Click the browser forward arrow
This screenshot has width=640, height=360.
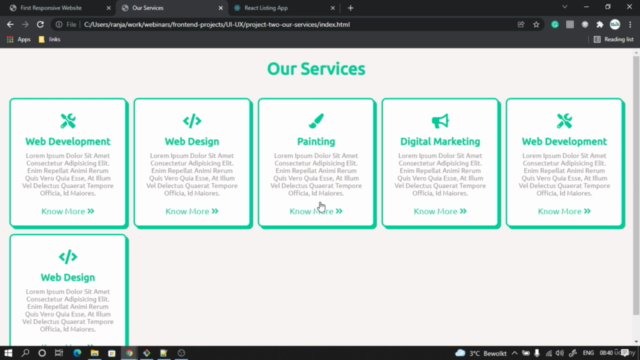coord(25,24)
